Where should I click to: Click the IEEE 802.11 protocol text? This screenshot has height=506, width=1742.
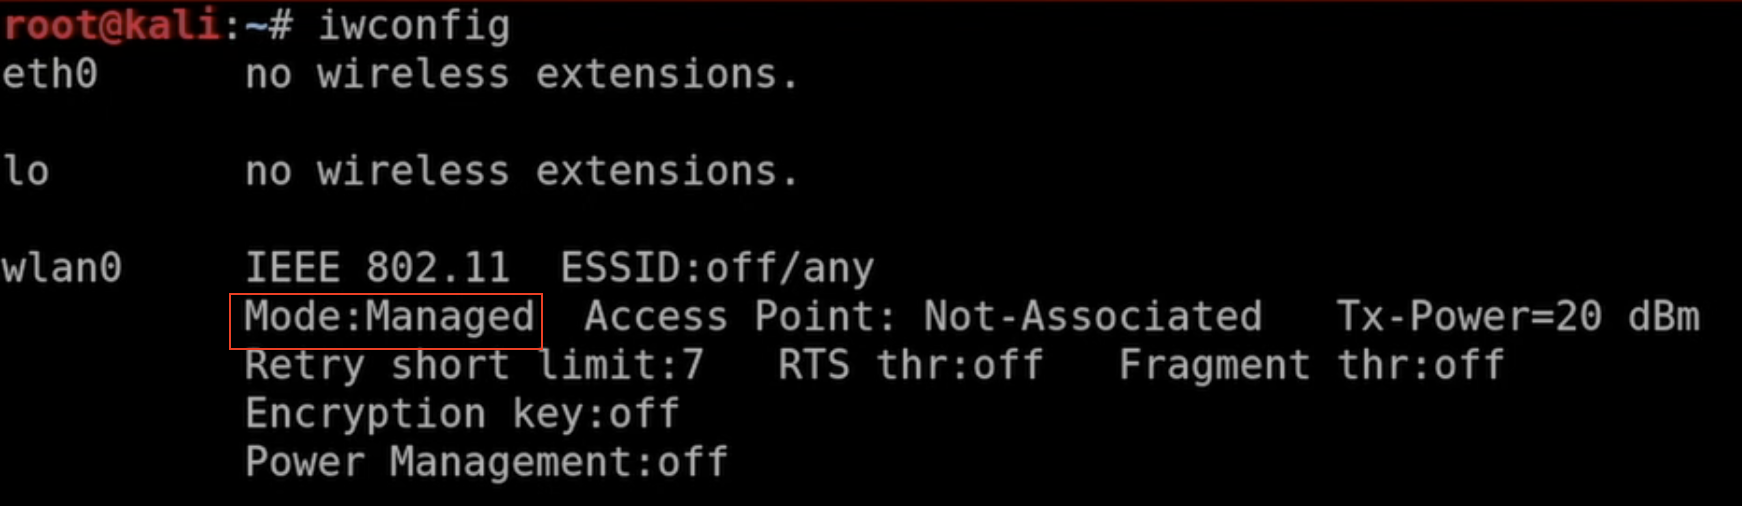377,268
